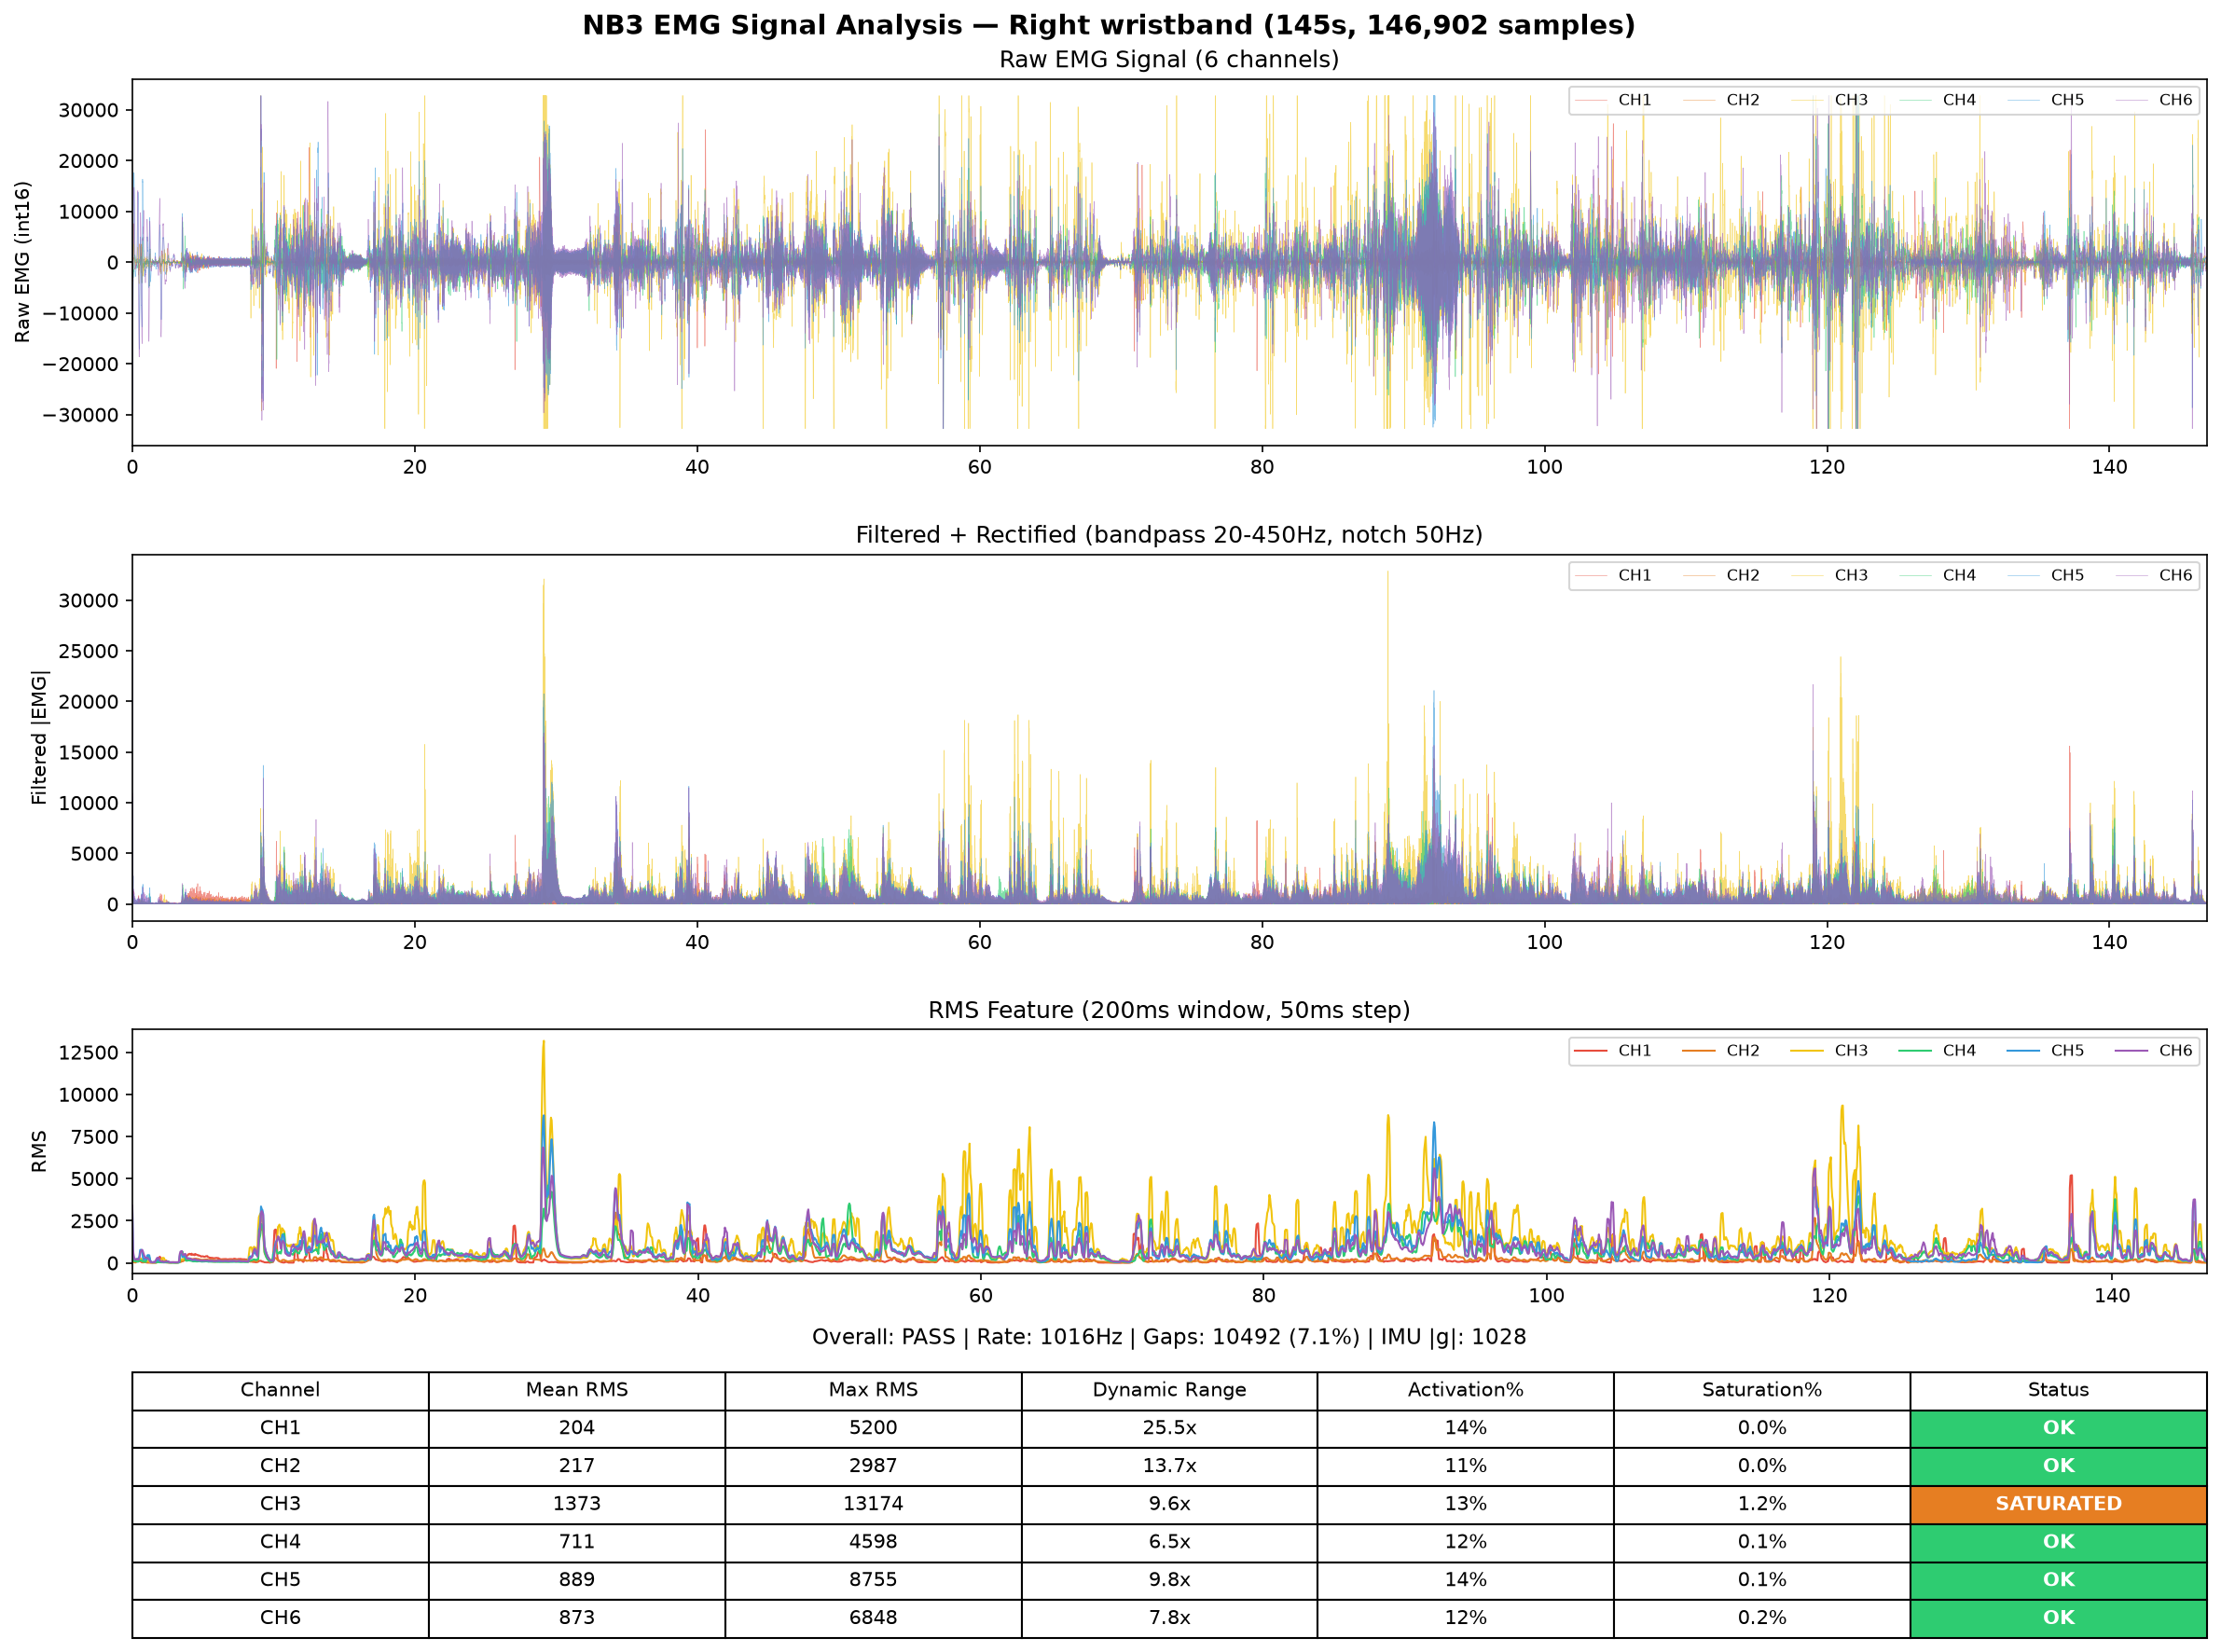Click the orange SATURATED status cell for CH3
The height and width of the screenshot is (1652, 2221).
2058,1504
